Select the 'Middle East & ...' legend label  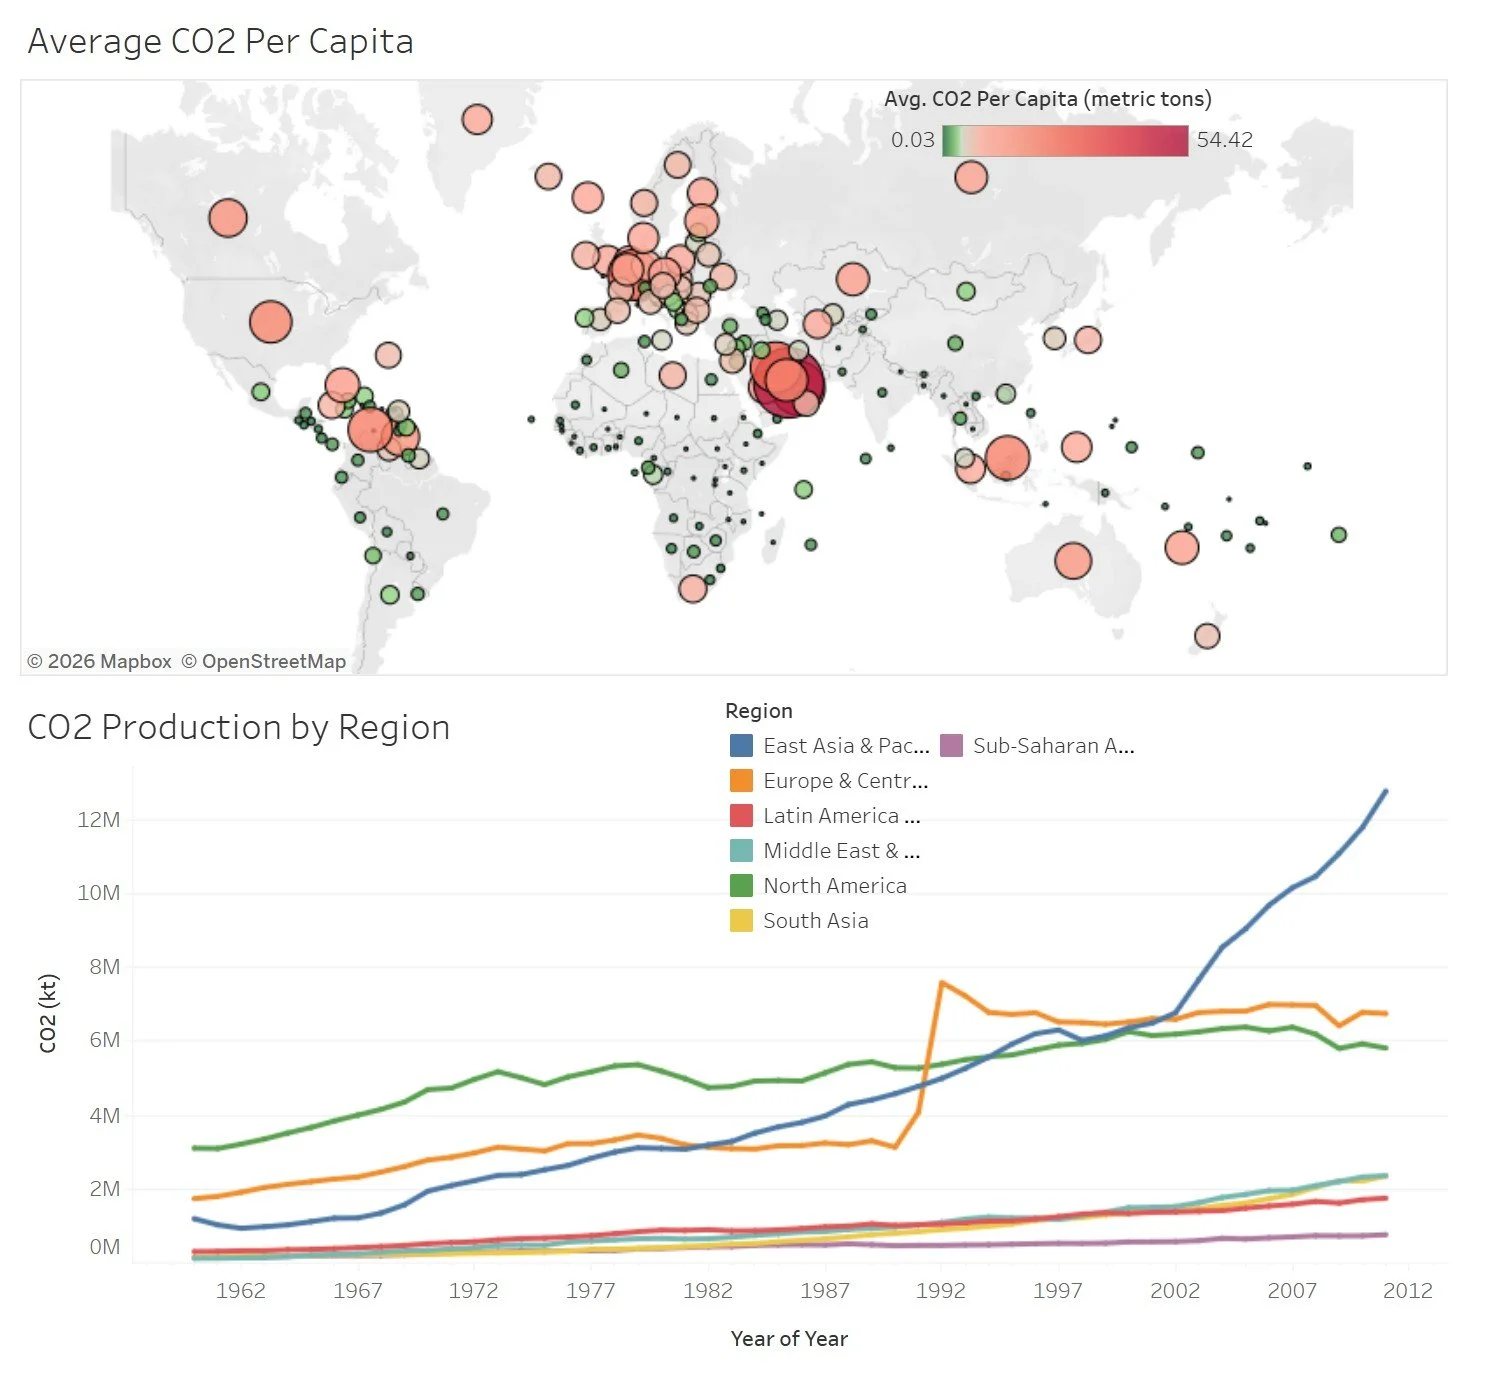pyautogui.click(x=842, y=850)
